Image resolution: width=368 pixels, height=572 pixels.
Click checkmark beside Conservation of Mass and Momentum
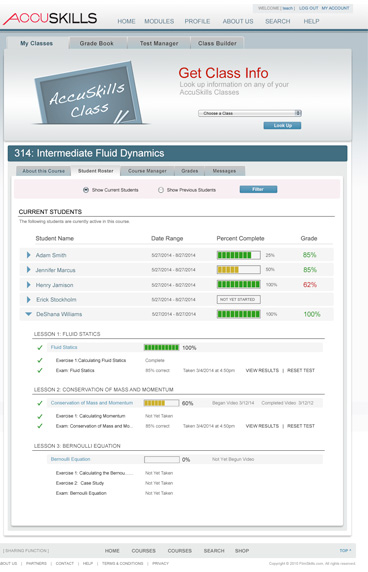click(x=40, y=403)
